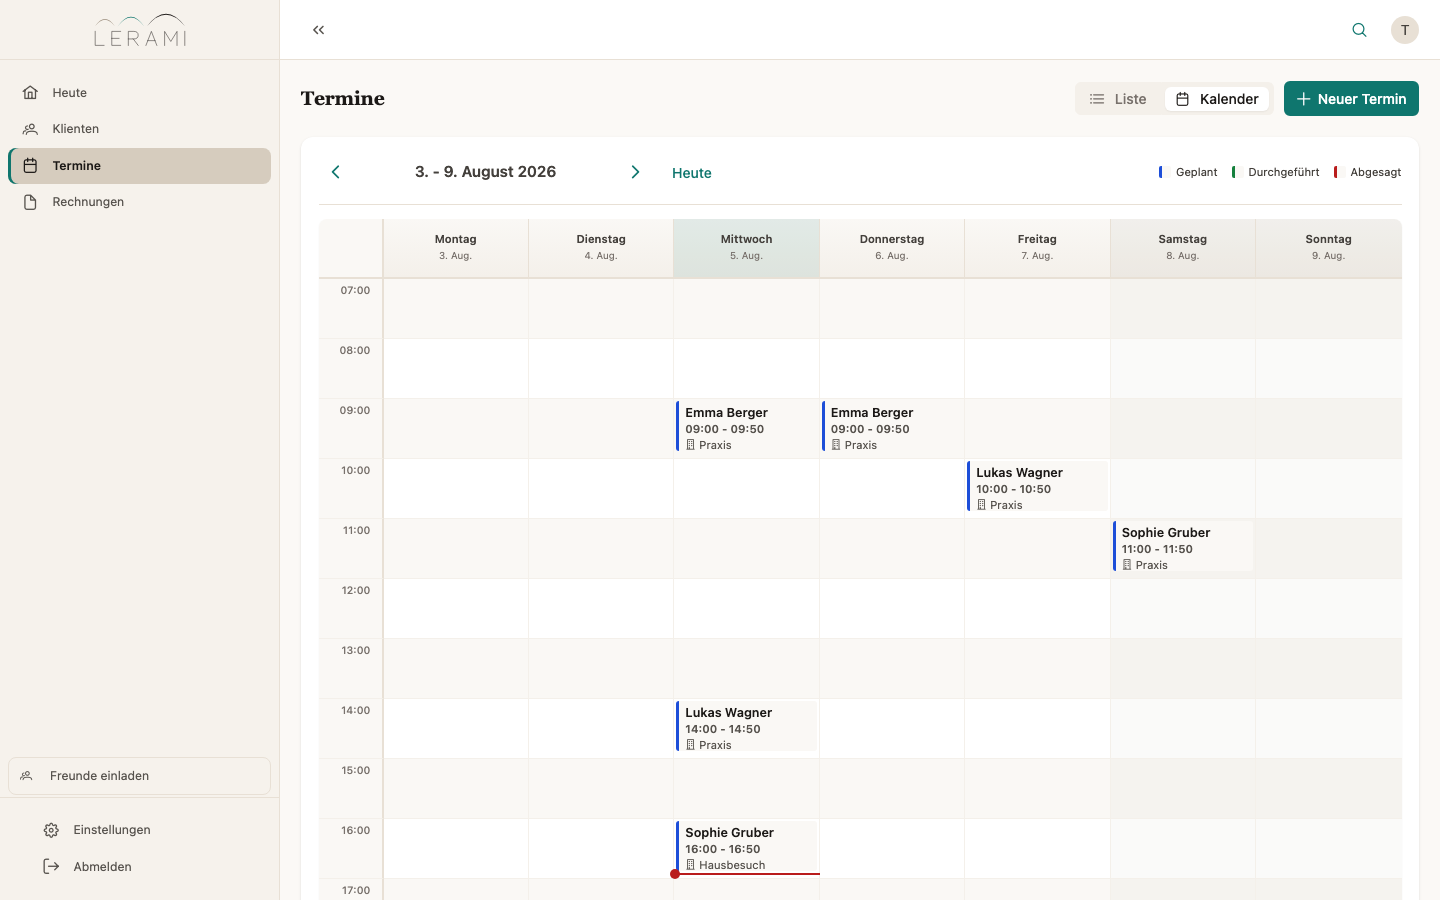The width and height of the screenshot is (1440, 900).
Task: Click the Abgesagt legend label
Action: pyautogui.click(x=1376, y=172)
